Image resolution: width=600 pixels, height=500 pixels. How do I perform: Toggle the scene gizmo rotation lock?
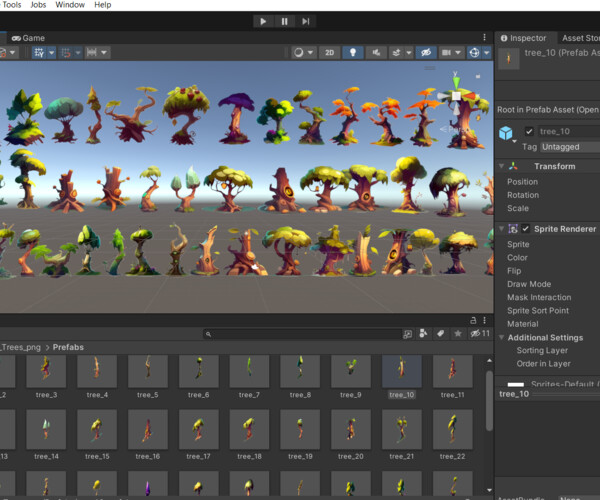pos(478,77)
